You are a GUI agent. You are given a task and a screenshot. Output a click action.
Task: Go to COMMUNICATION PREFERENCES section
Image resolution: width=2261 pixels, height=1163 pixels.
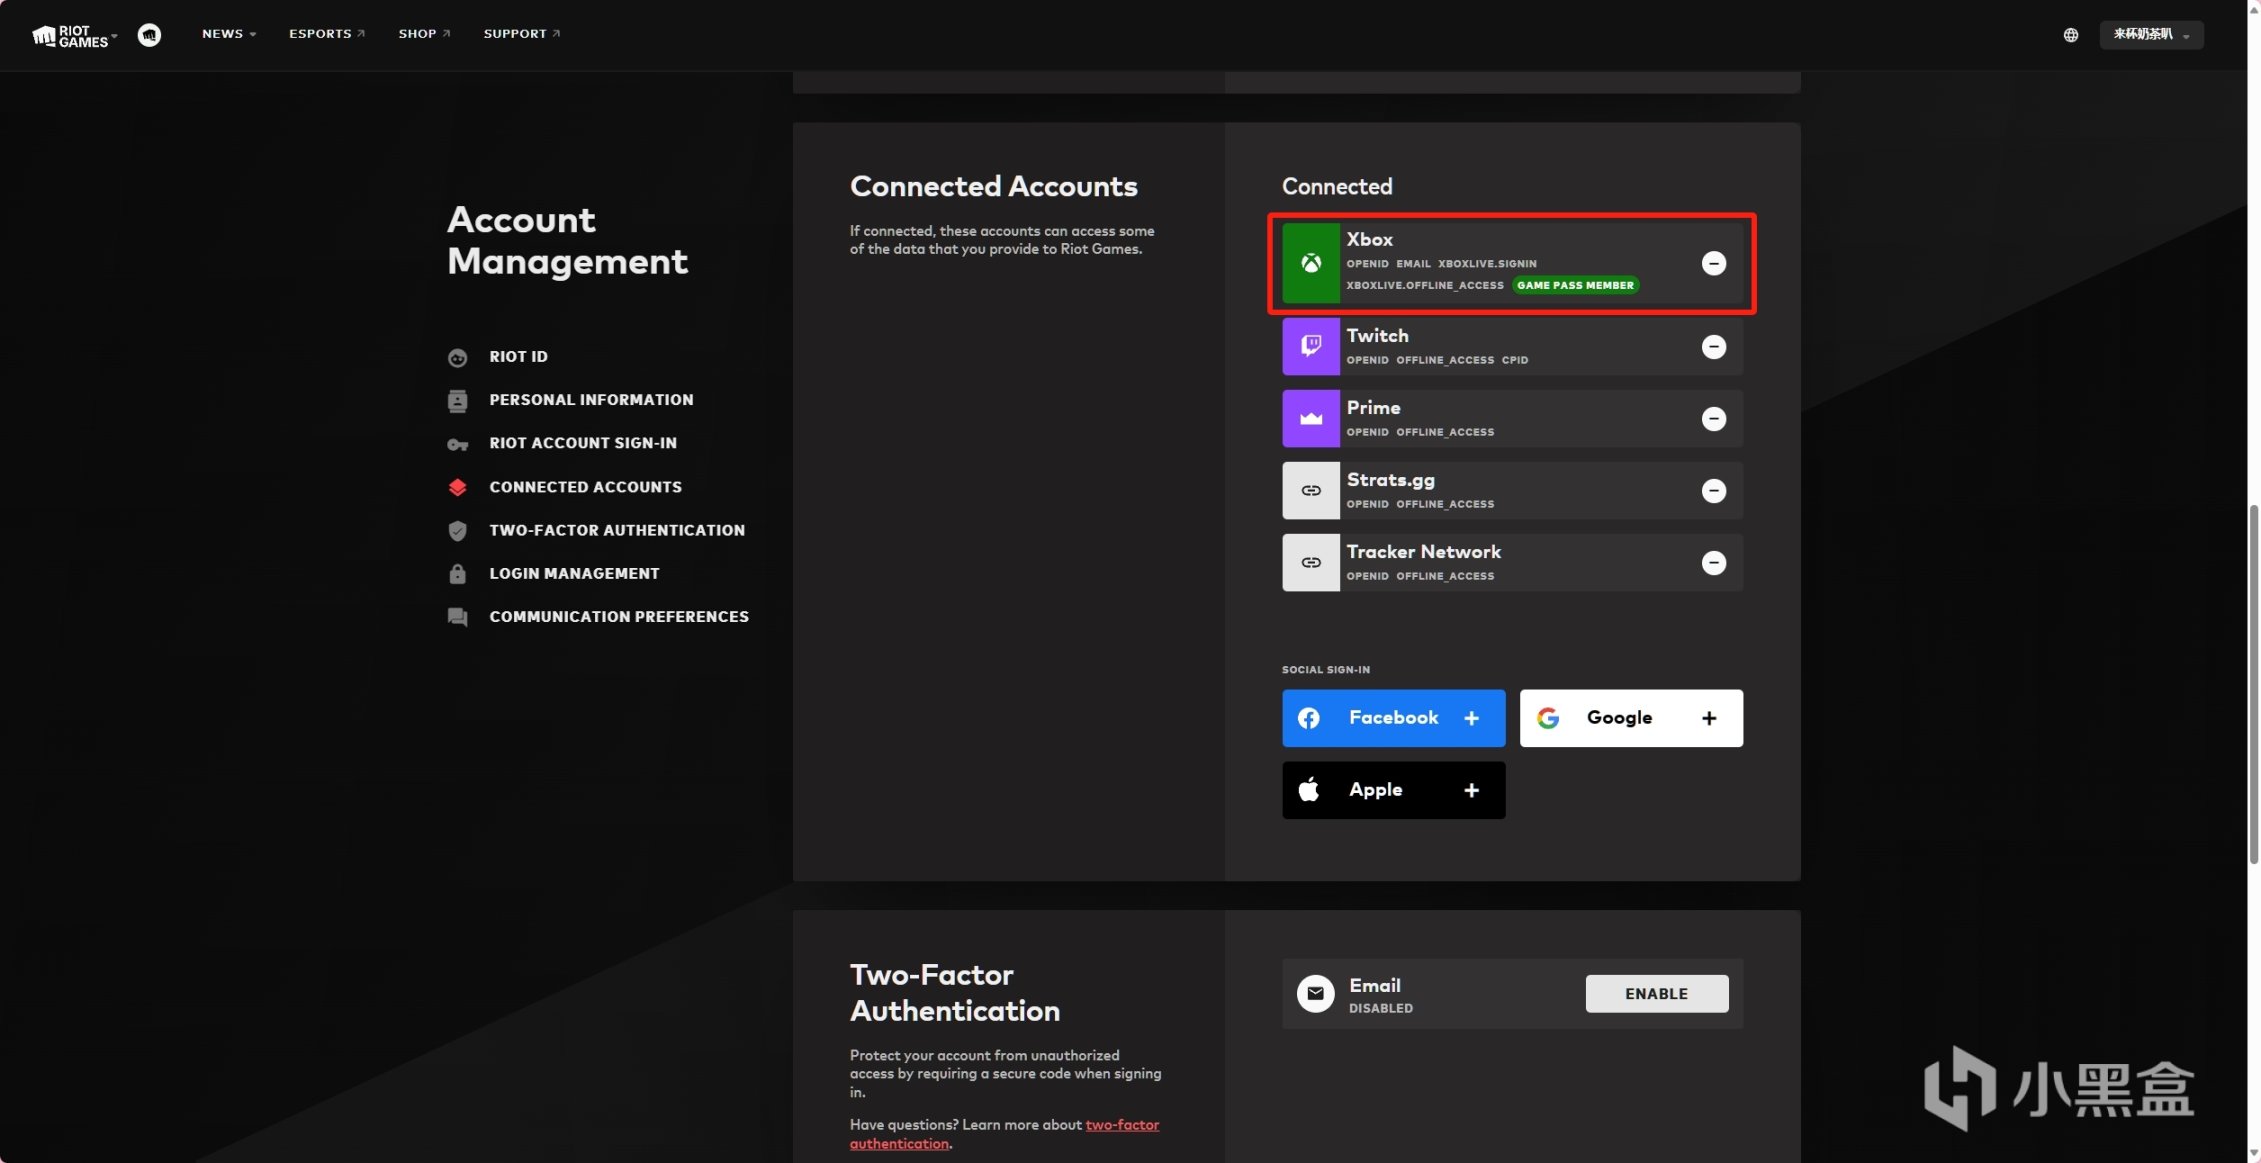tap(619, 617)
